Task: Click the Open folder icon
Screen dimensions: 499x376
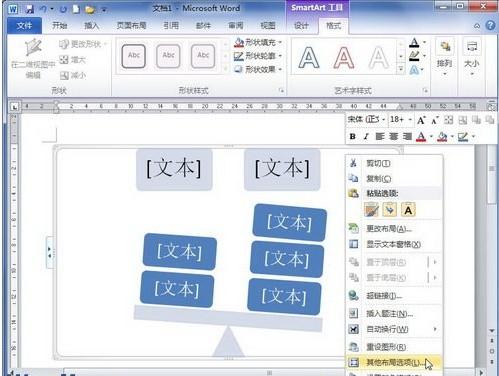Action: (89, 9)
